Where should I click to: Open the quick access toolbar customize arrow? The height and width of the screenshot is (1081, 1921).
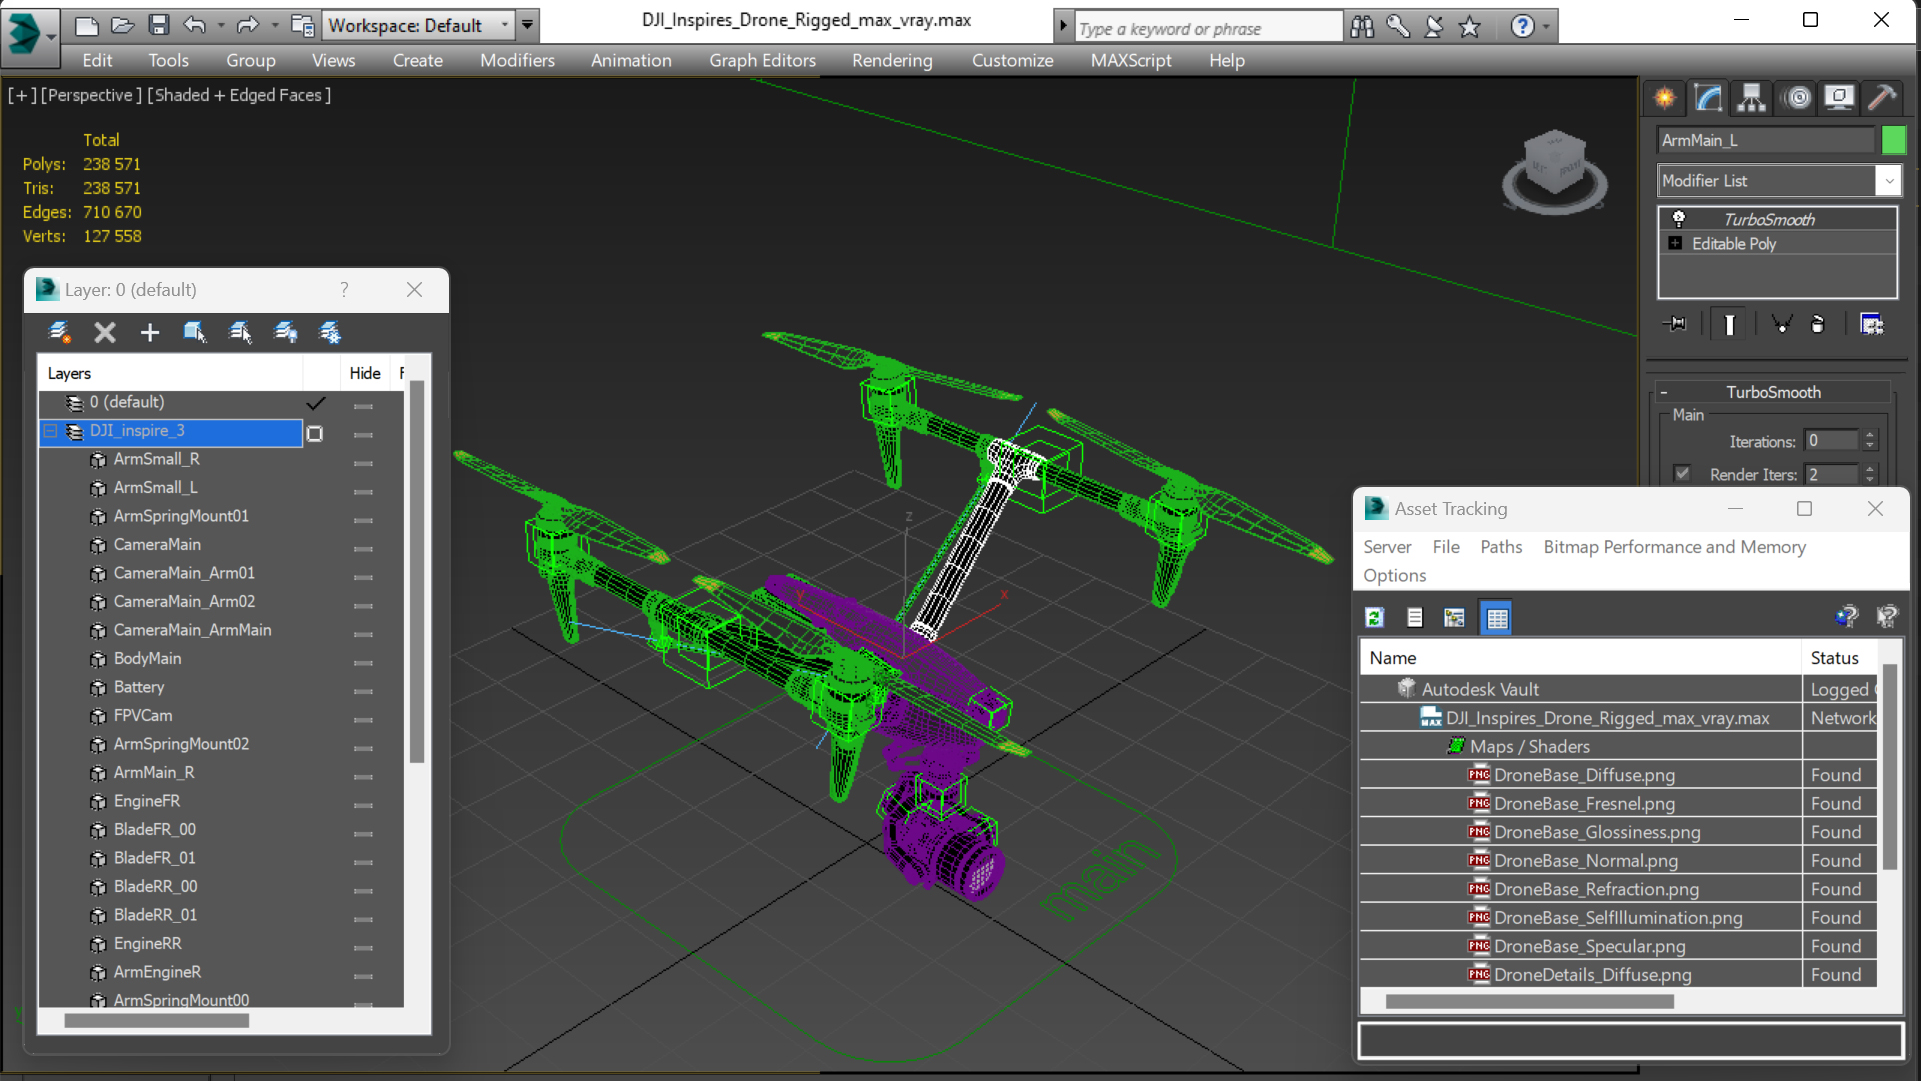click(x=528, y=25)
